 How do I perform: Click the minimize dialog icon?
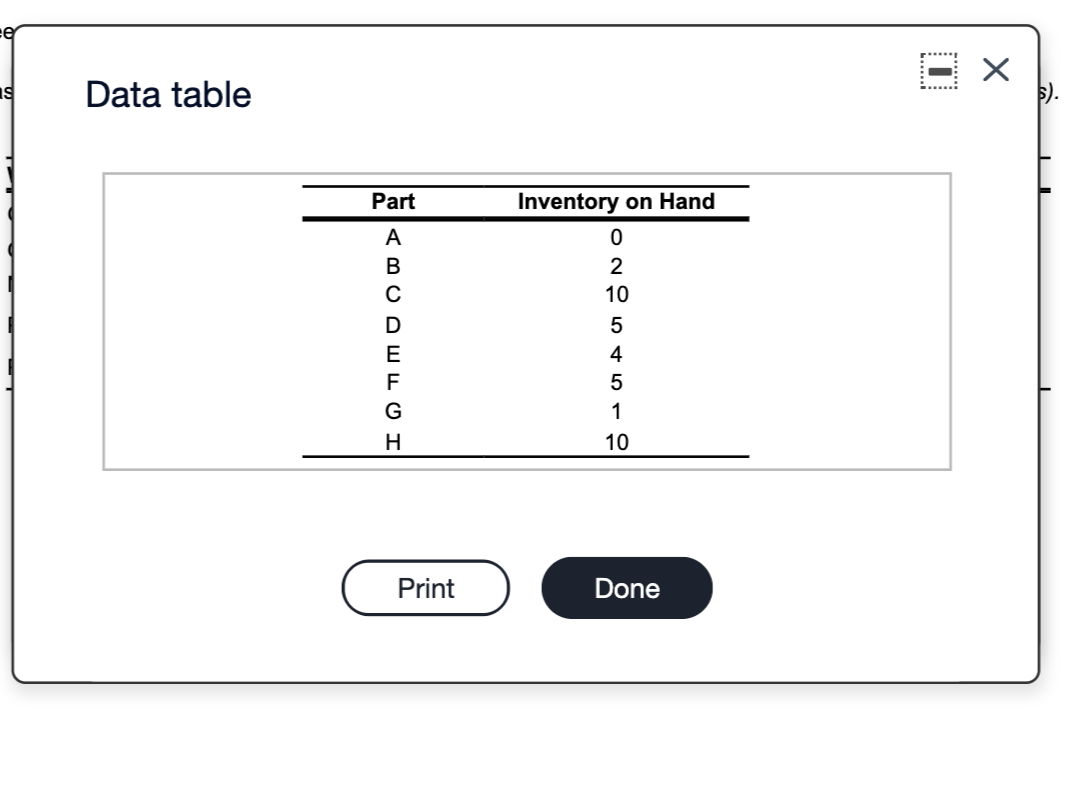coord(938,68)
